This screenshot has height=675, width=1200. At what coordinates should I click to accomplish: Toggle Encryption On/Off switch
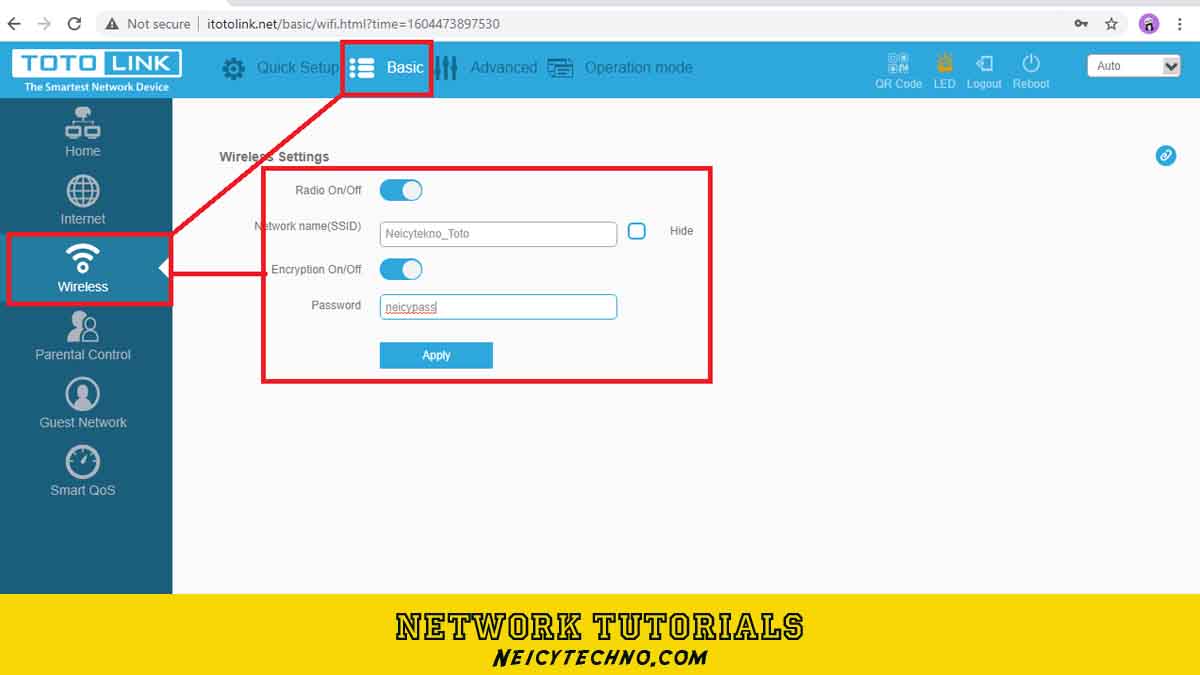(x=401, y=269)
